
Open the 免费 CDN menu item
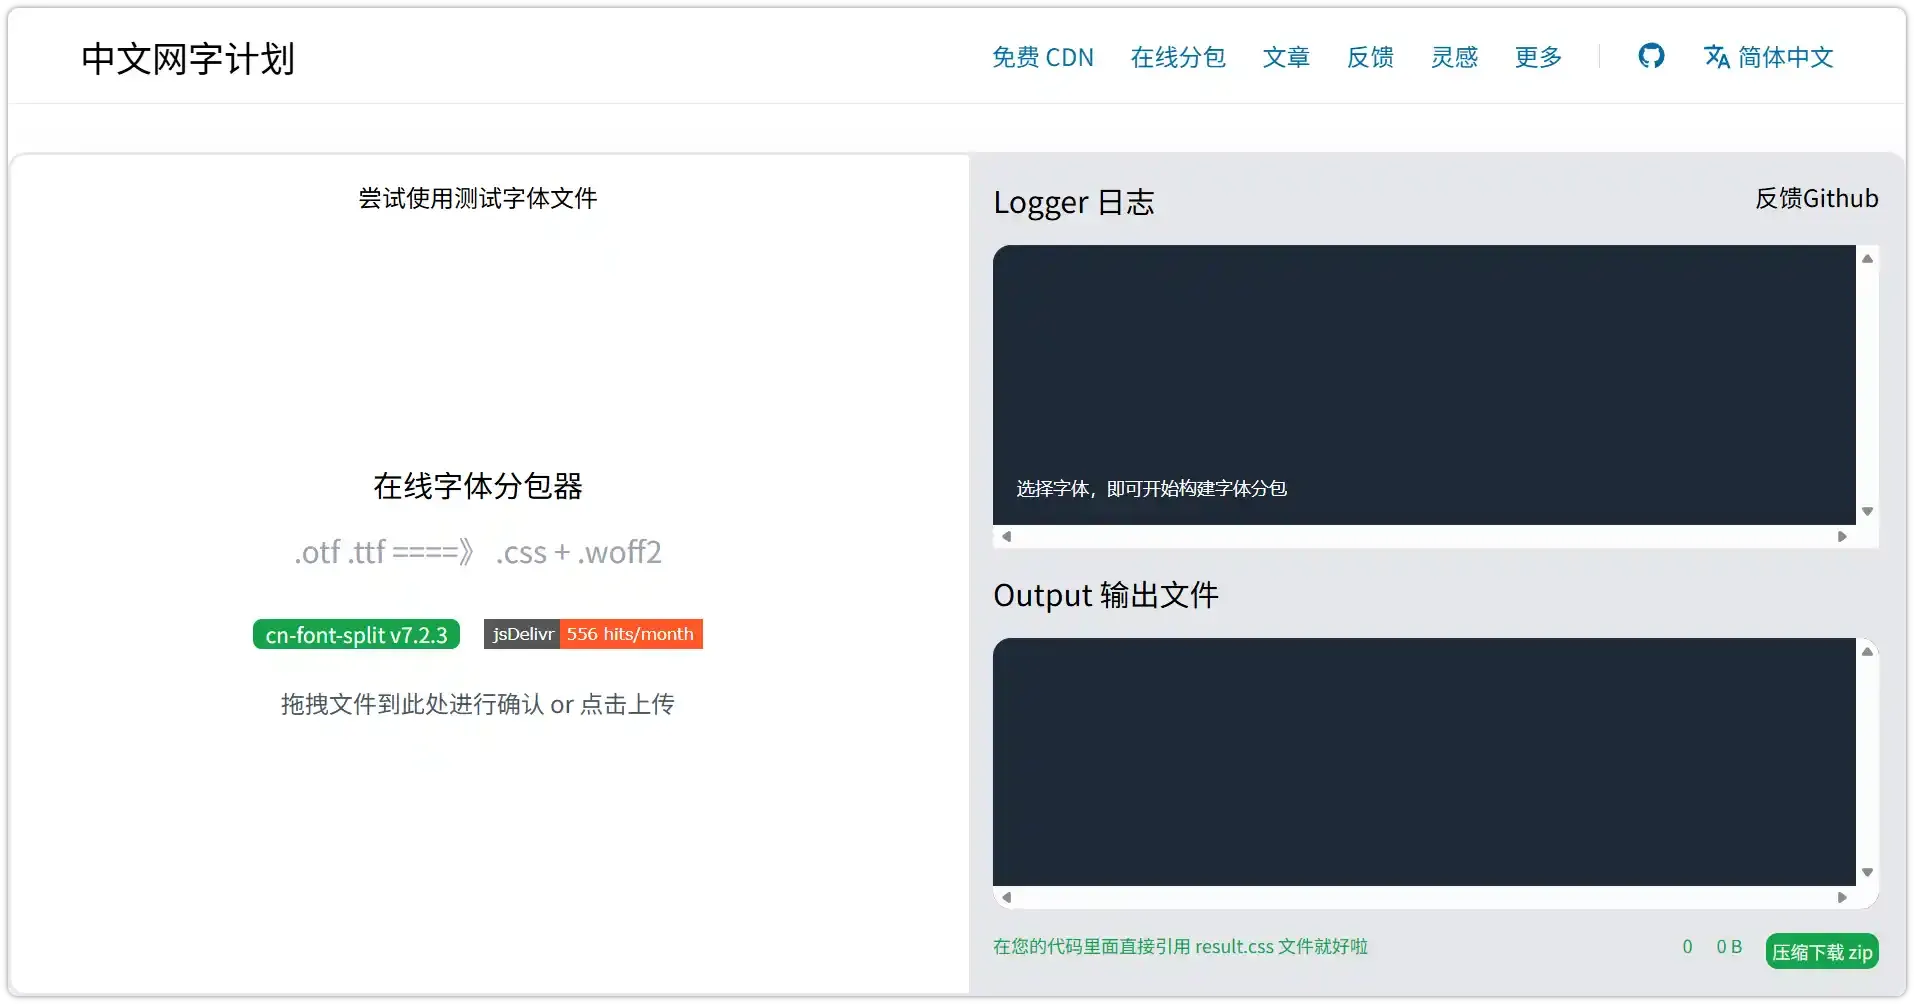(x=1042, y=57)
